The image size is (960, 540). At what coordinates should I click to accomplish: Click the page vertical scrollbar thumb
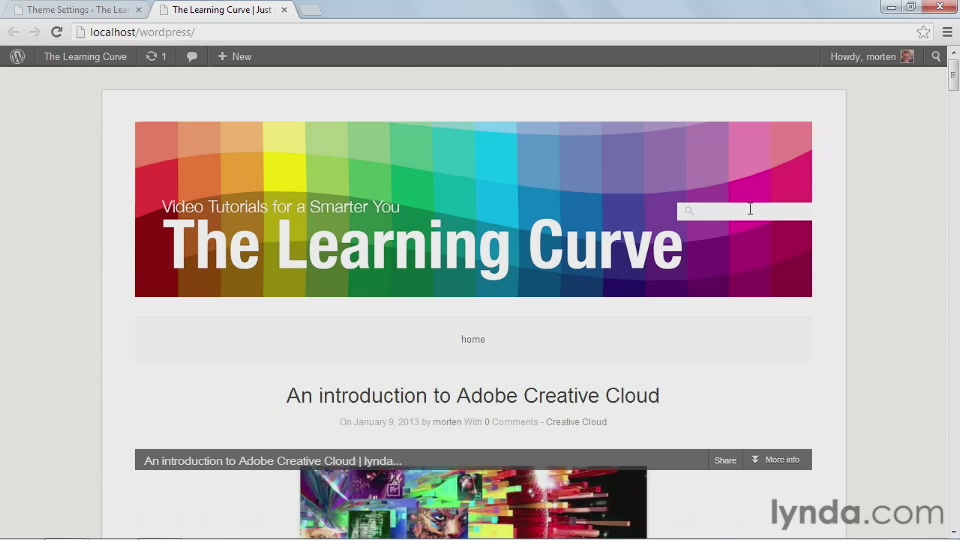953,77
